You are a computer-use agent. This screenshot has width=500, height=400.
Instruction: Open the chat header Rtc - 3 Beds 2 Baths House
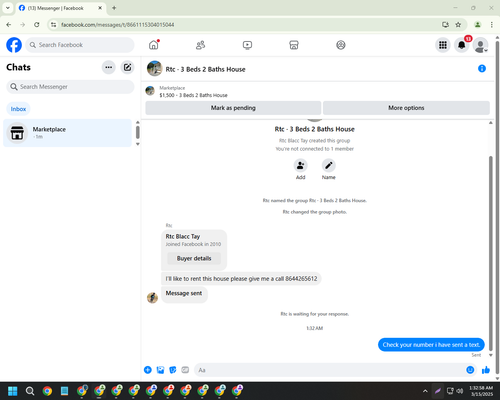[206, 69]
